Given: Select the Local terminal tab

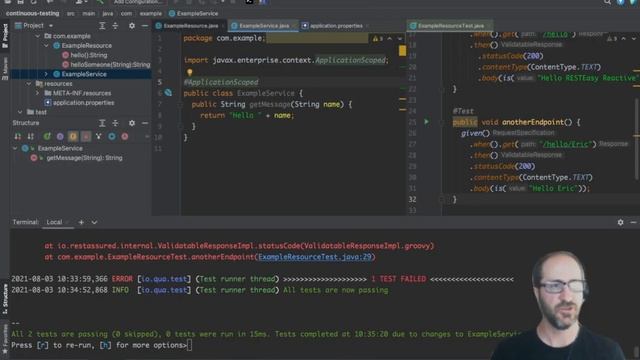Looking at the screenshot, I should (x=54, y=222).
